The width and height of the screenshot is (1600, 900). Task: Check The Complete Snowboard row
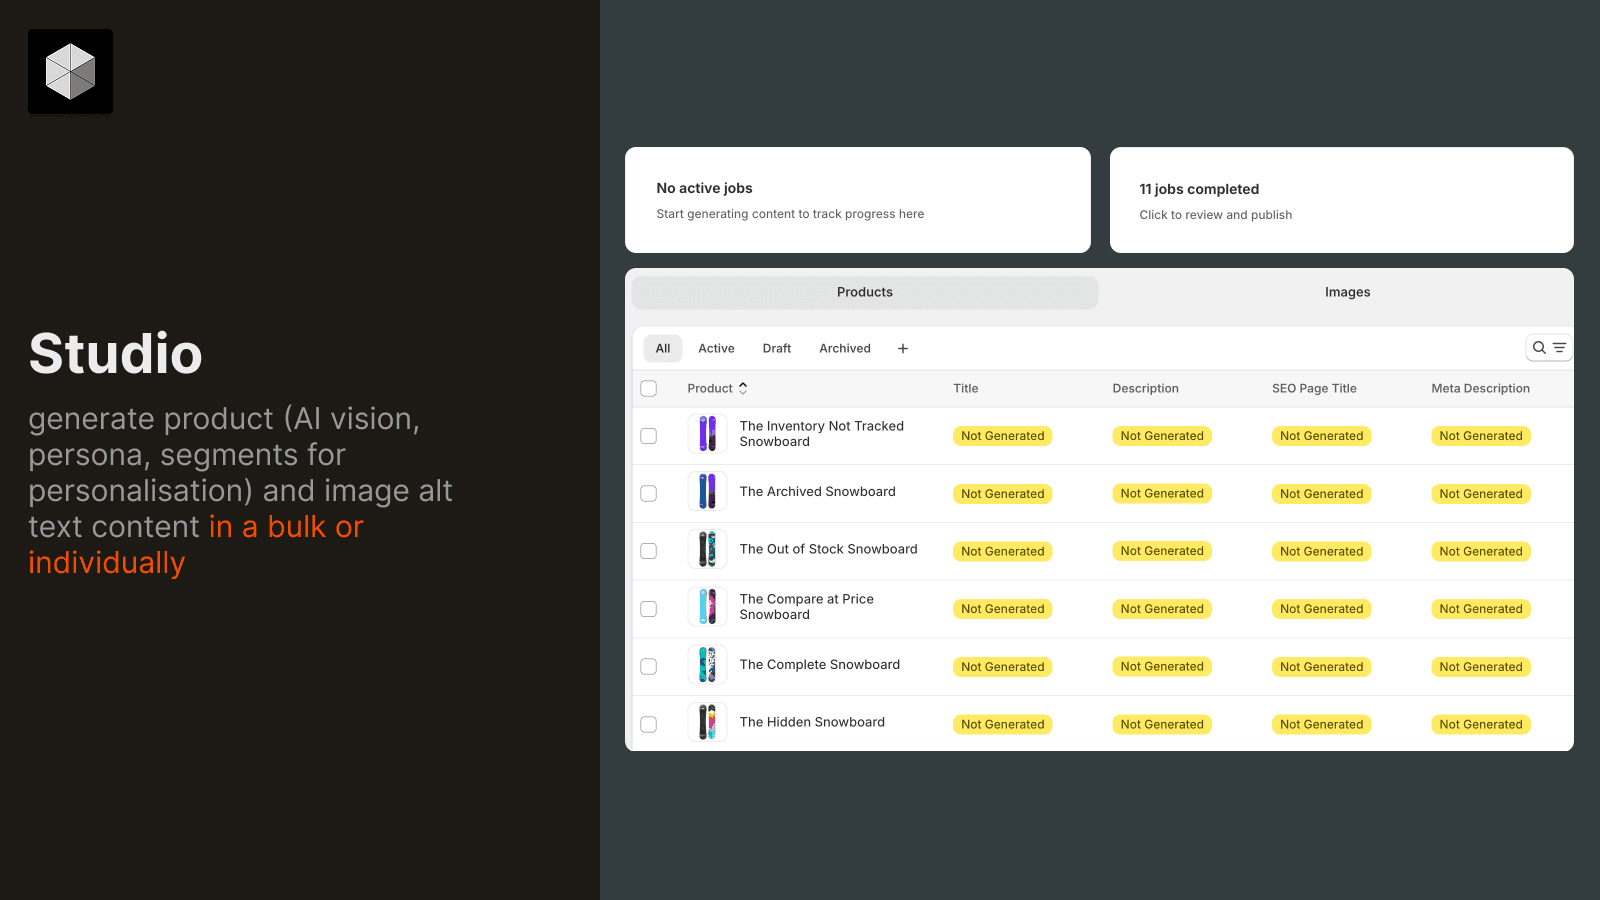649,666
